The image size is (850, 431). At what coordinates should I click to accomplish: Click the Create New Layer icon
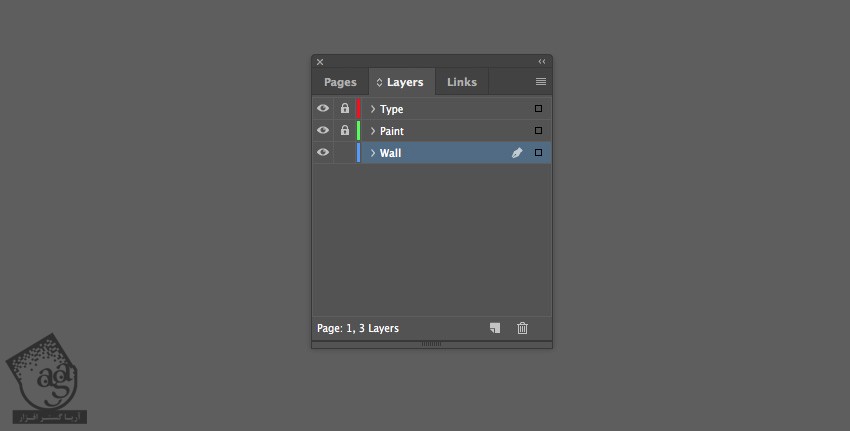[494, 328]
